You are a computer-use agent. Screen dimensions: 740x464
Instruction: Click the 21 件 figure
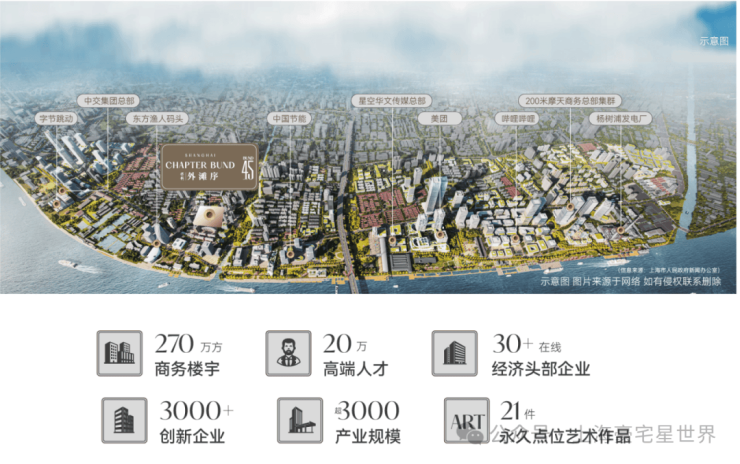(x=518, y=411)
